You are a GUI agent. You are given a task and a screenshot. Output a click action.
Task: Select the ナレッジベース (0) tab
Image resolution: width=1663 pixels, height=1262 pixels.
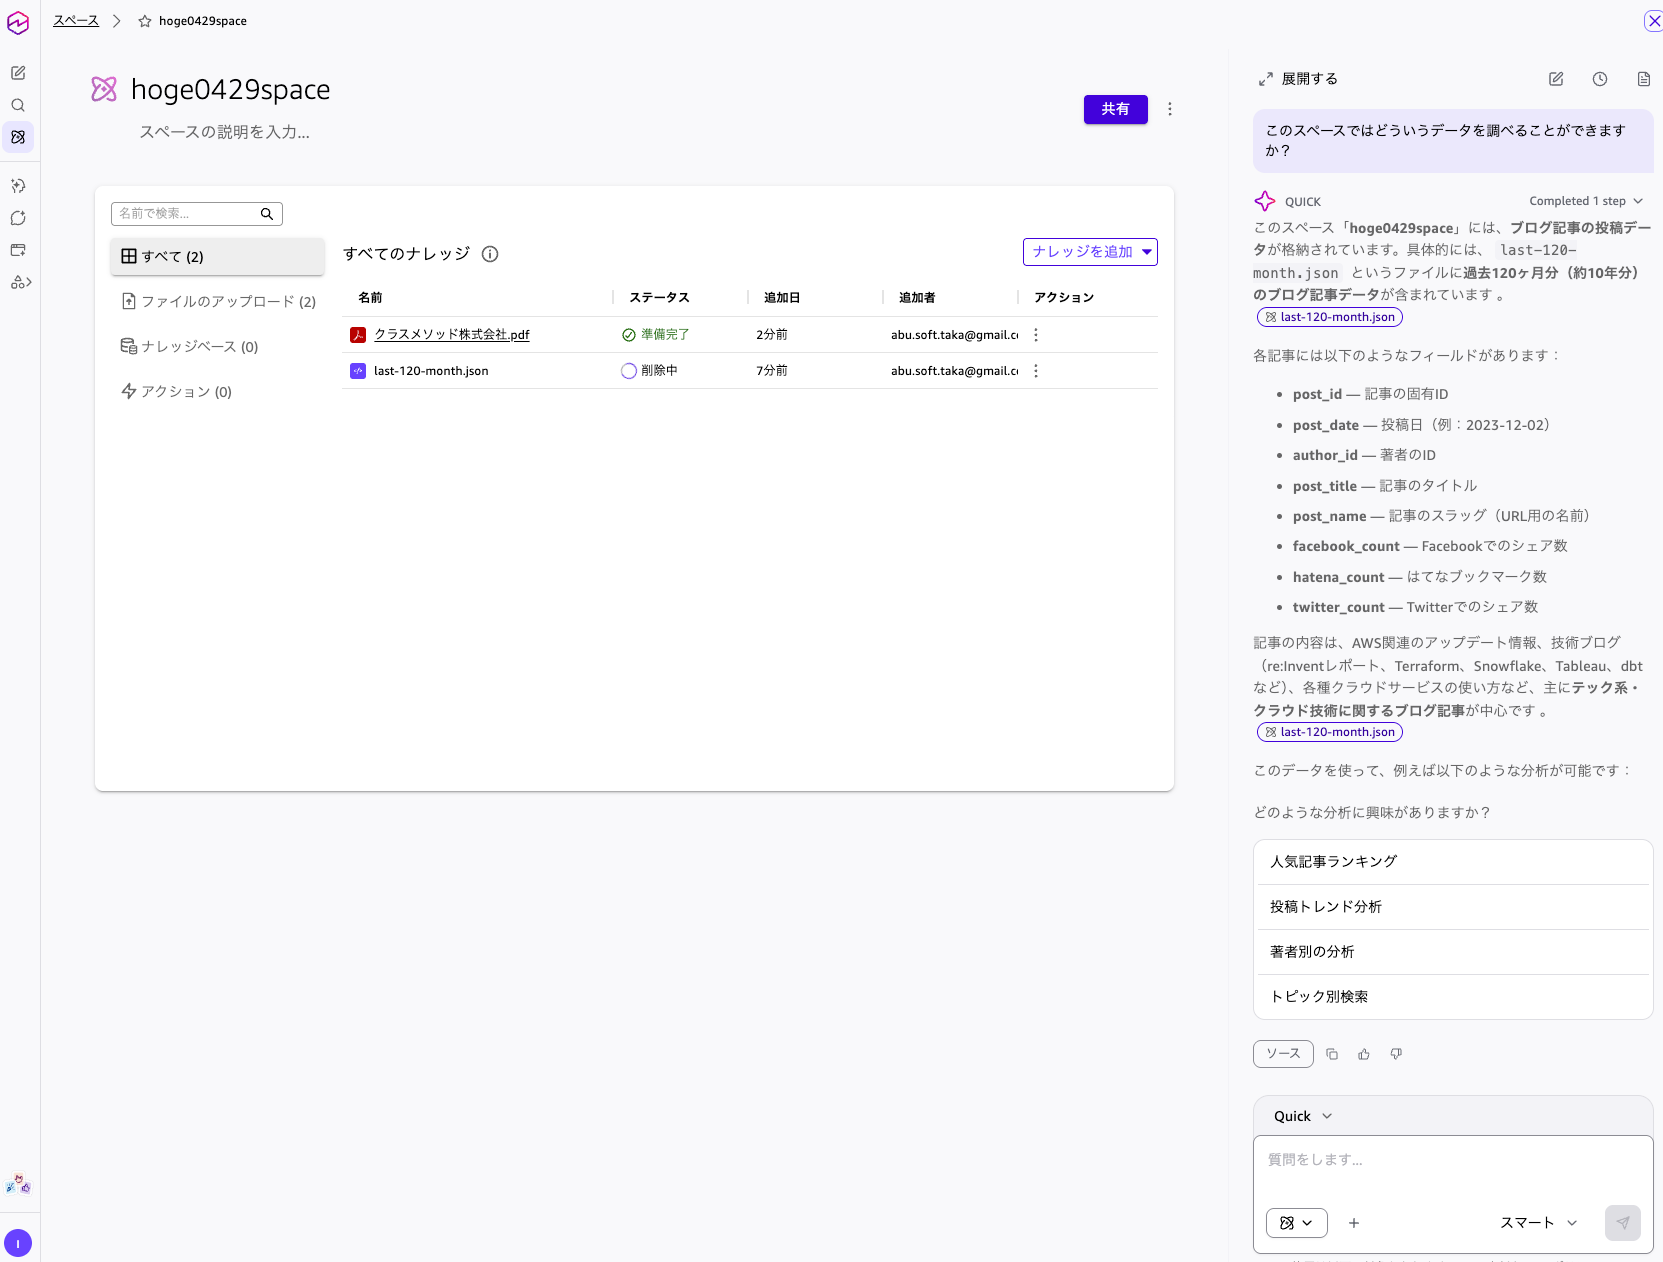click(190, 346)
